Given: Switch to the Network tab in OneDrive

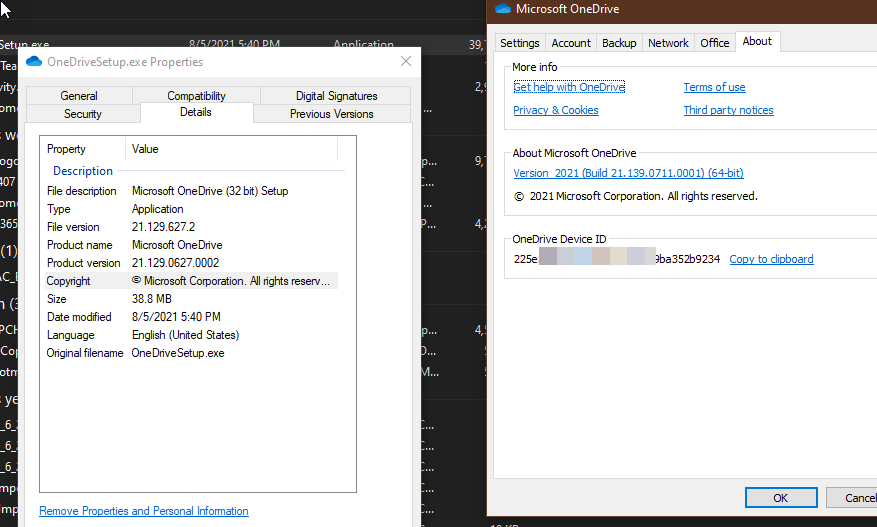Looking at the screenshot, I should pyautogui.click(x=668, y=43).
